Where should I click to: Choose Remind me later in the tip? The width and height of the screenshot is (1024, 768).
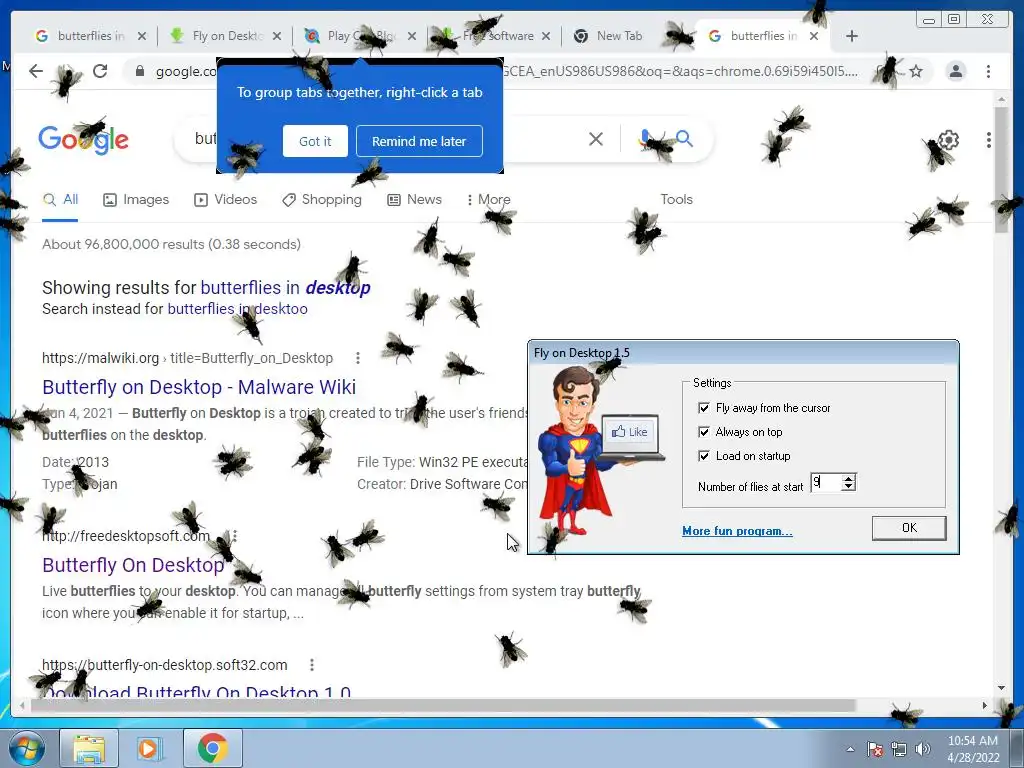coord(419,141)
